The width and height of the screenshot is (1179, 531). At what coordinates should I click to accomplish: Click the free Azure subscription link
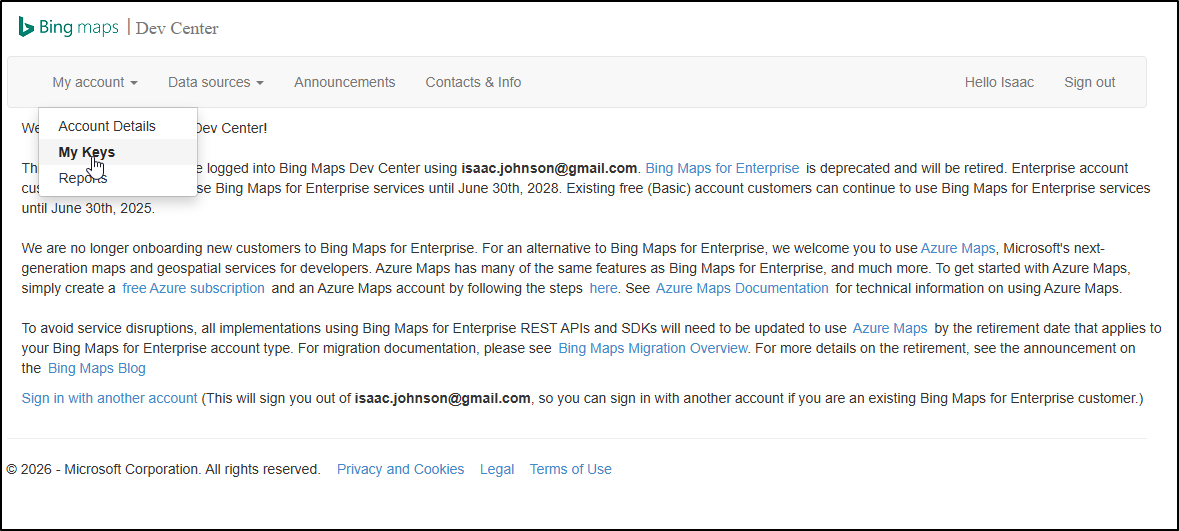click(193, 288)
